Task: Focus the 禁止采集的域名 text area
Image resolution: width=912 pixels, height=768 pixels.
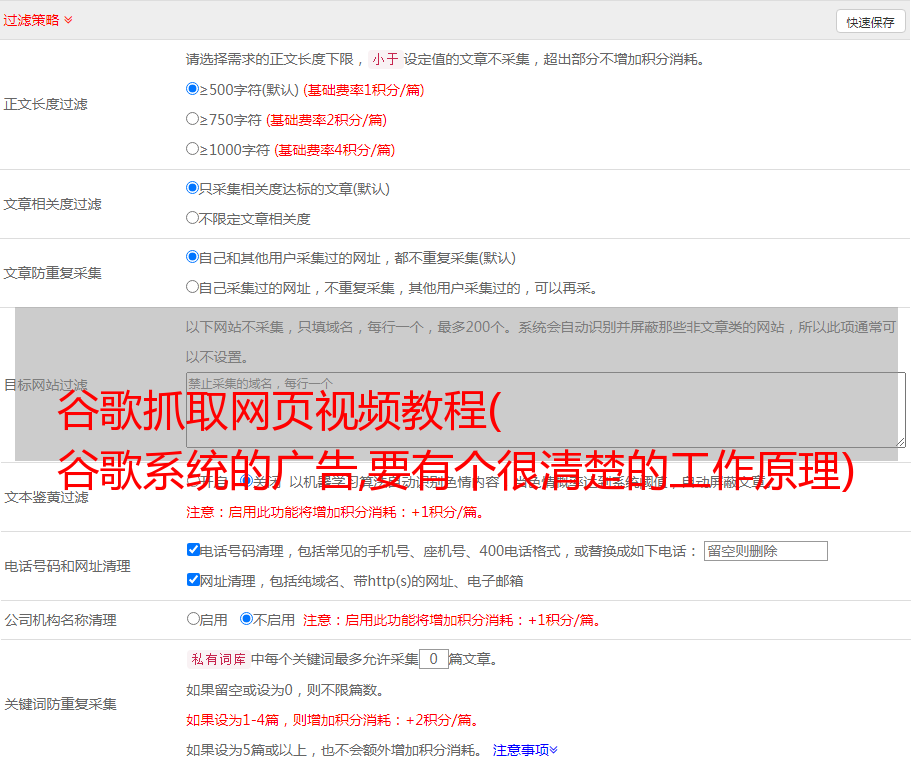Action: (x=545, y=409)
